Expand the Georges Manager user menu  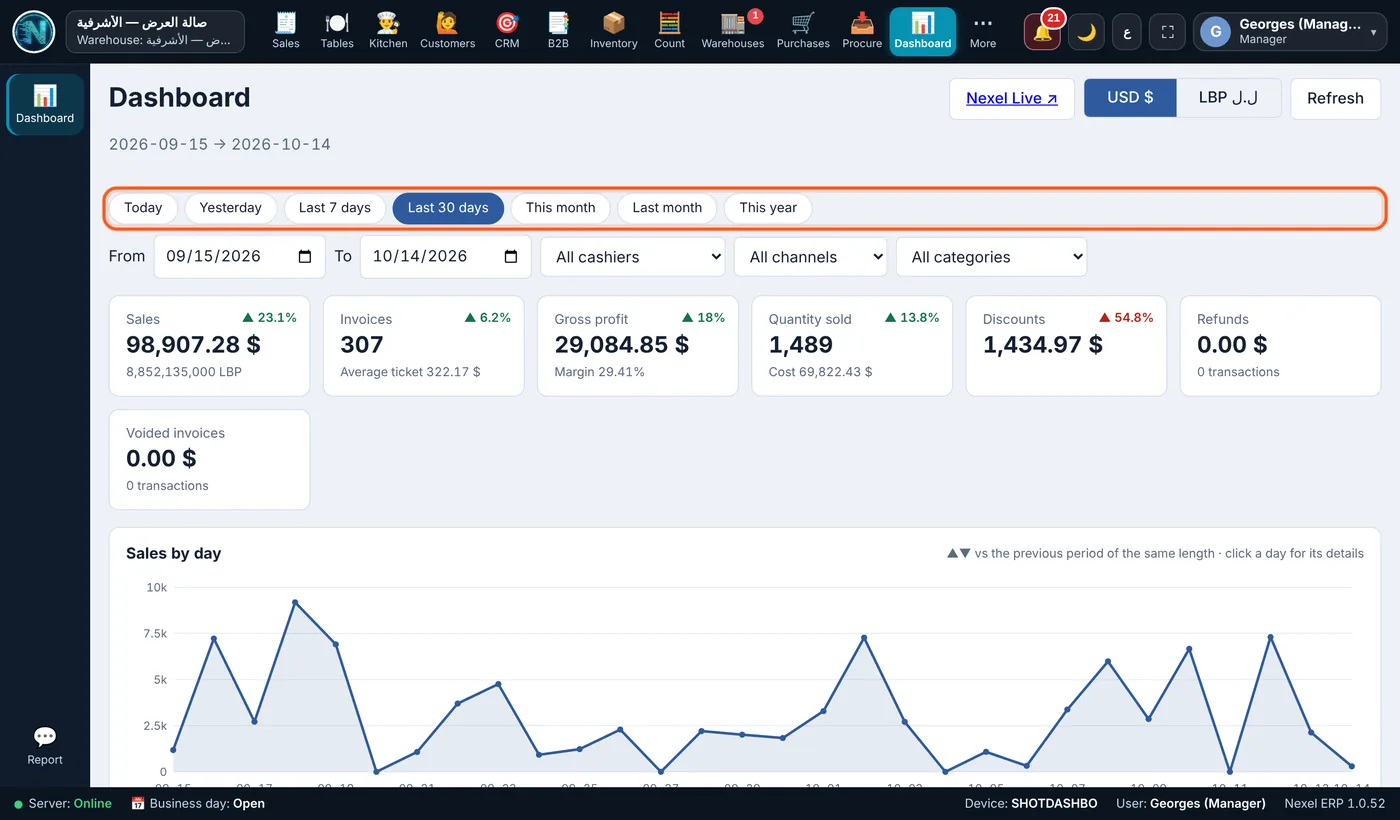[1290, 32]
